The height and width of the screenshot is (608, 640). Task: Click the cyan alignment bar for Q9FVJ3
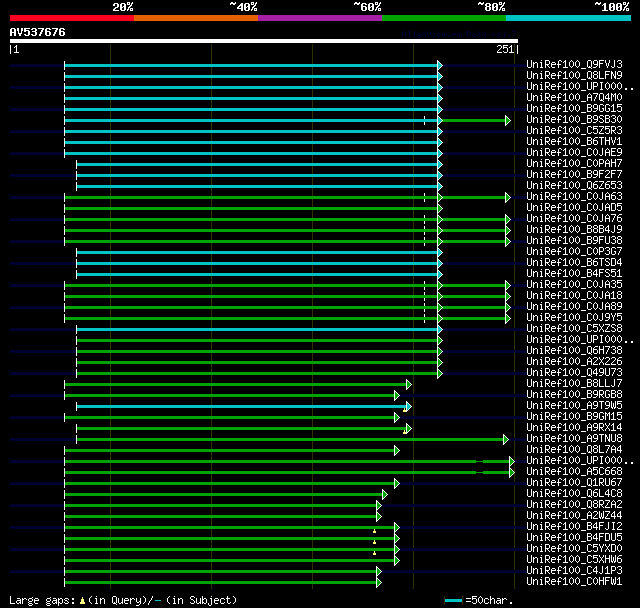coord(251,65)
